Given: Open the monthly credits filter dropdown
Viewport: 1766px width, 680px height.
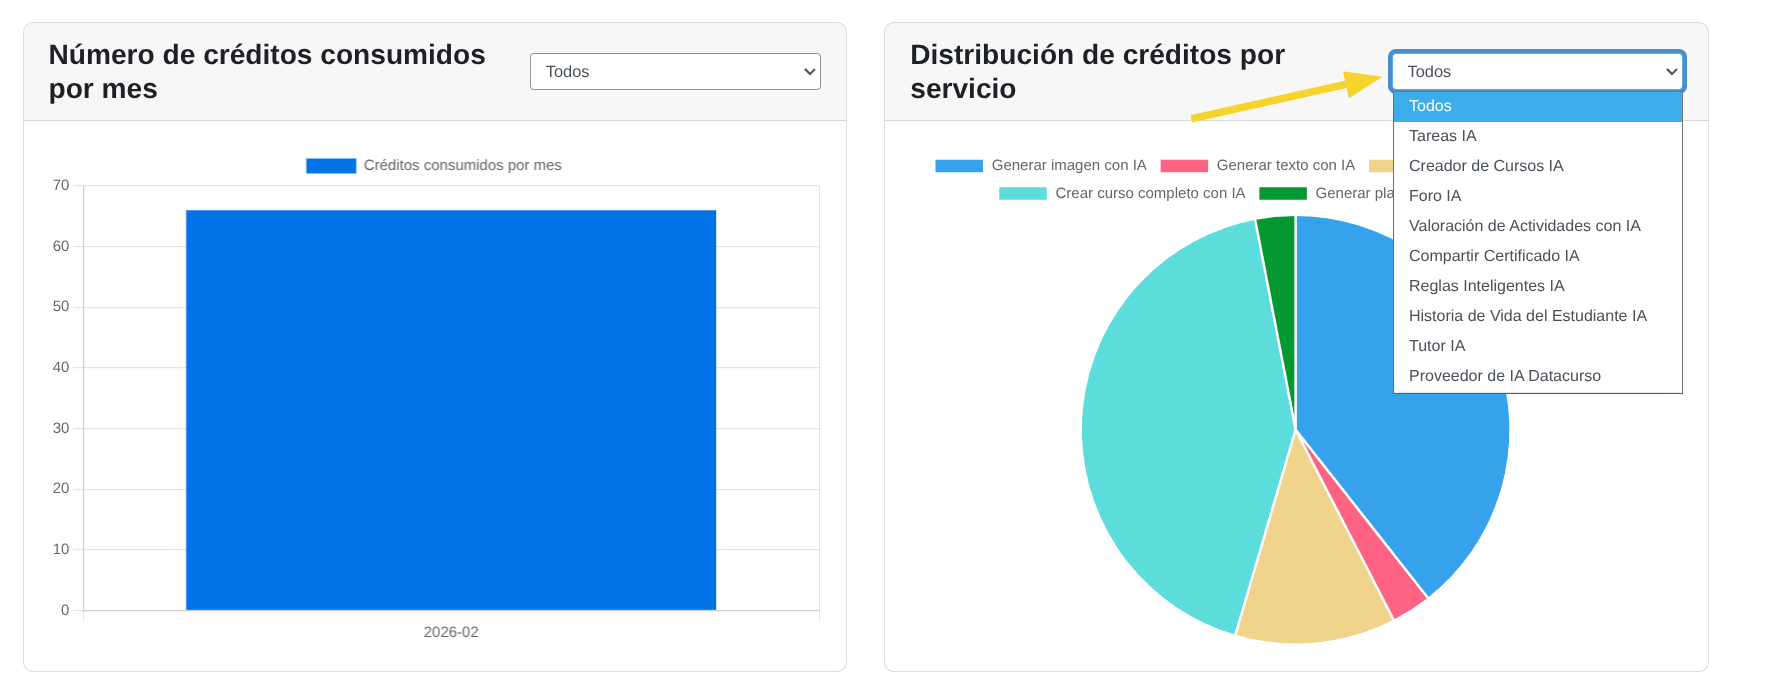Looking at the screenshot, I should (x=675, y=72).
